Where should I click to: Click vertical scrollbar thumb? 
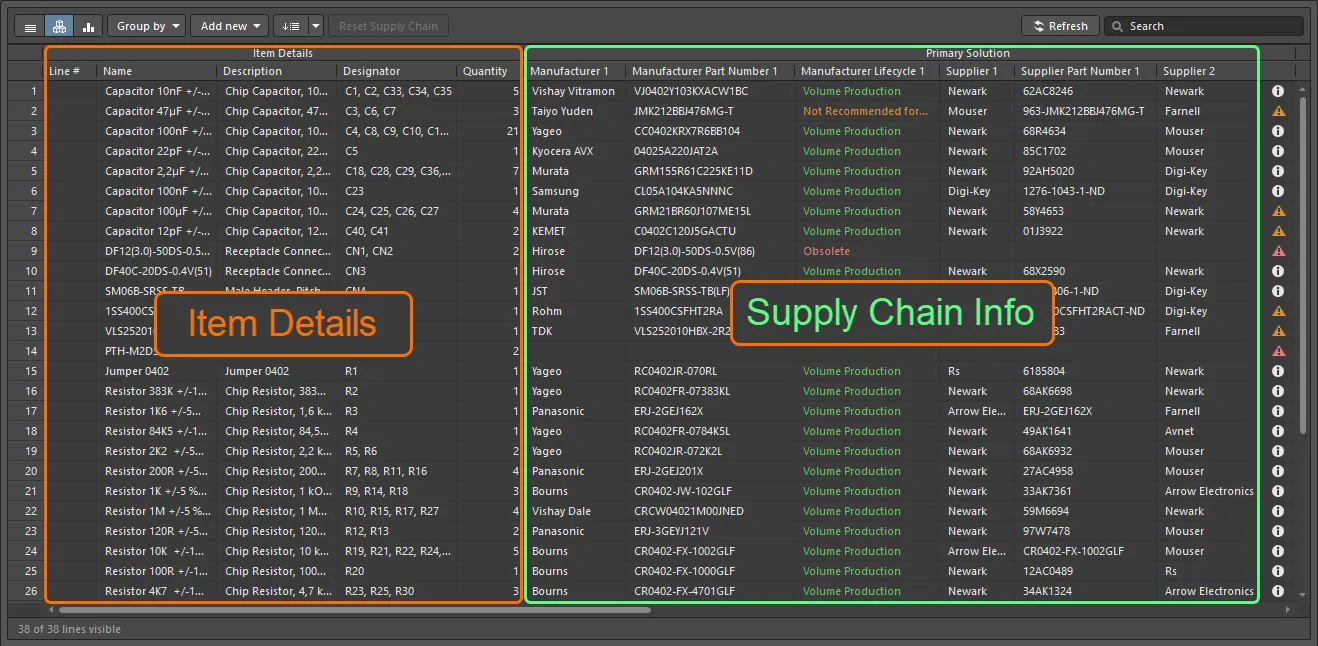(x=1302, y=265)
